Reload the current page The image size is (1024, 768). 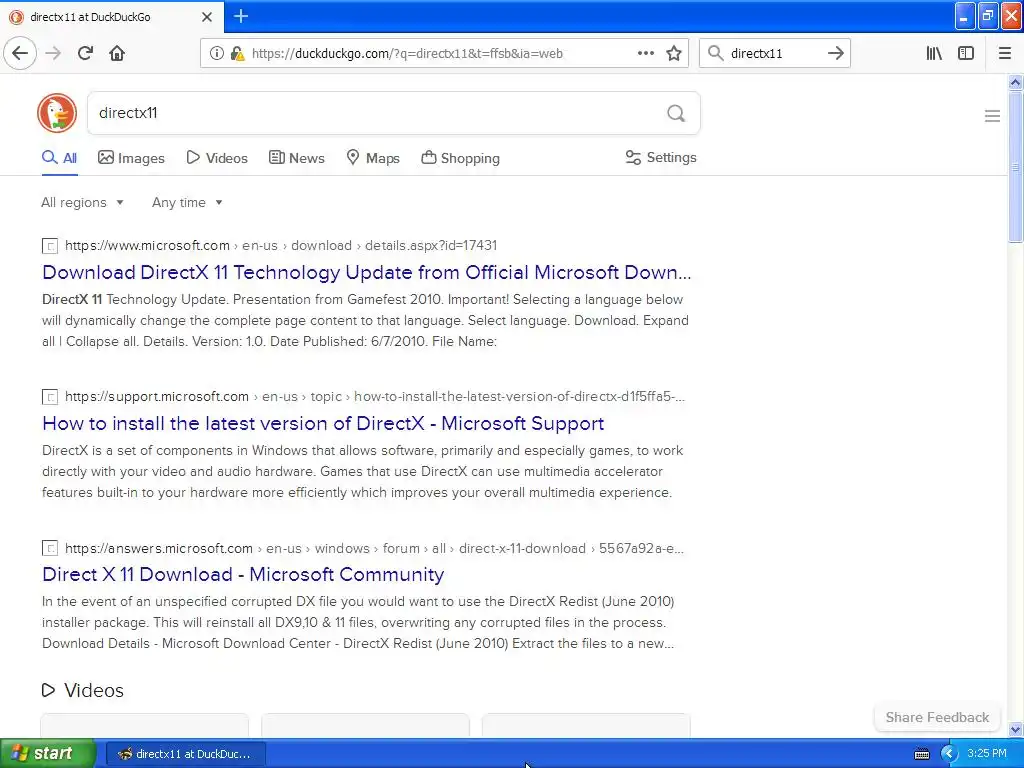coord(85,53)
